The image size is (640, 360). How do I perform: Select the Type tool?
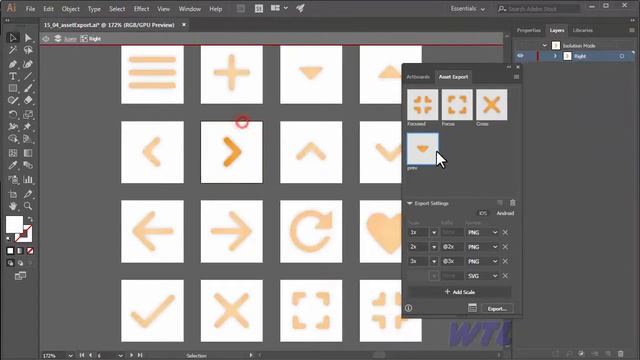(13, 76)
